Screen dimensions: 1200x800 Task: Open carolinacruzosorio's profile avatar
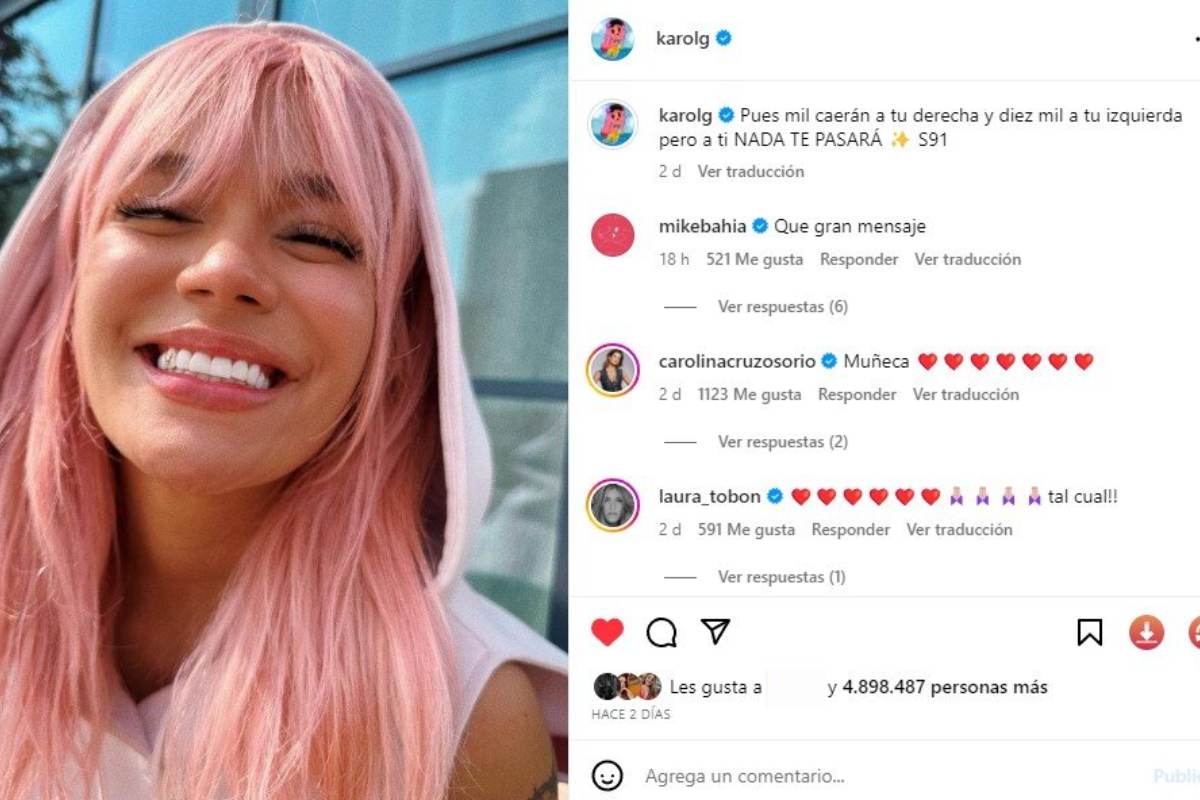pos(612,370)
